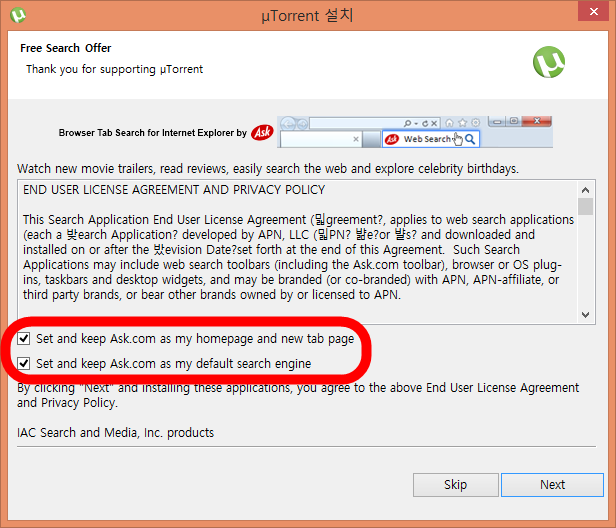Image resolution: width=616 pixels, height=528 pixels.
Task: Click 'Thank you for supporting µTorrent' text
Action: pos(114,69)
